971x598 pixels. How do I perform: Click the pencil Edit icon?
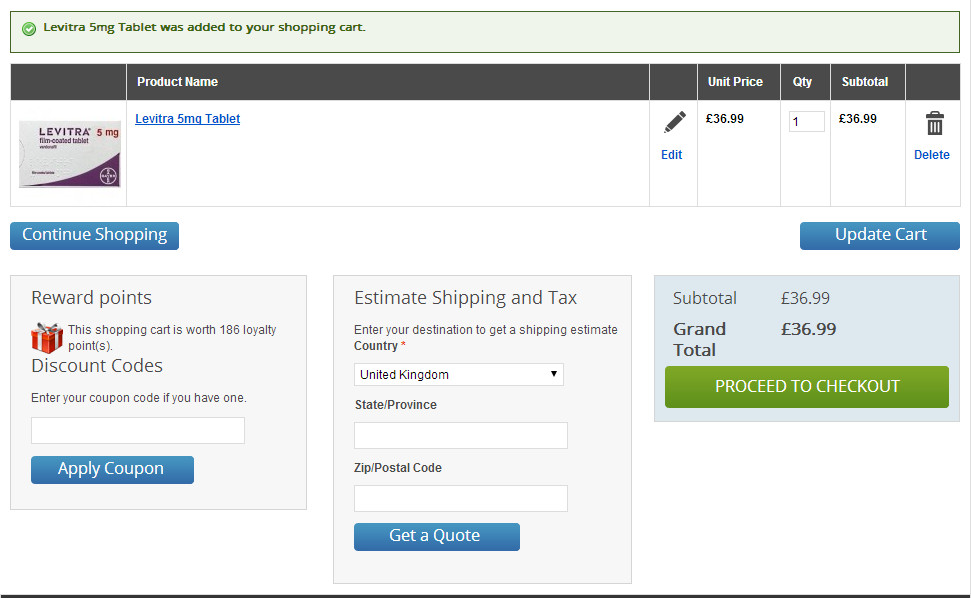click(675, 122)
